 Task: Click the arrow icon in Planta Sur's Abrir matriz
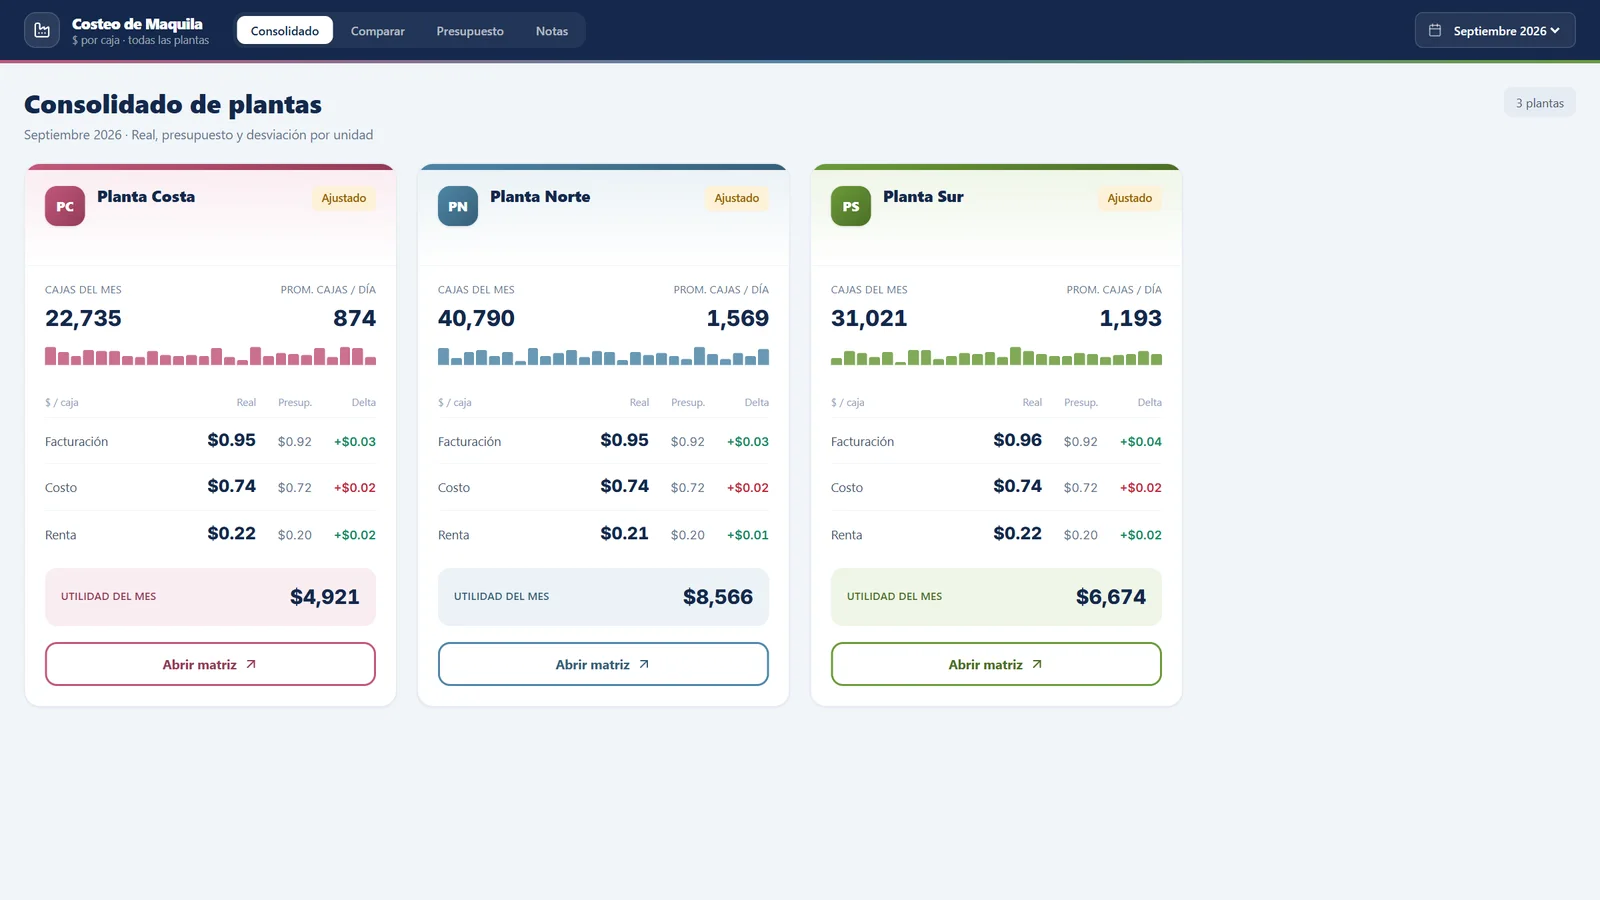(x=1037, y=664)
